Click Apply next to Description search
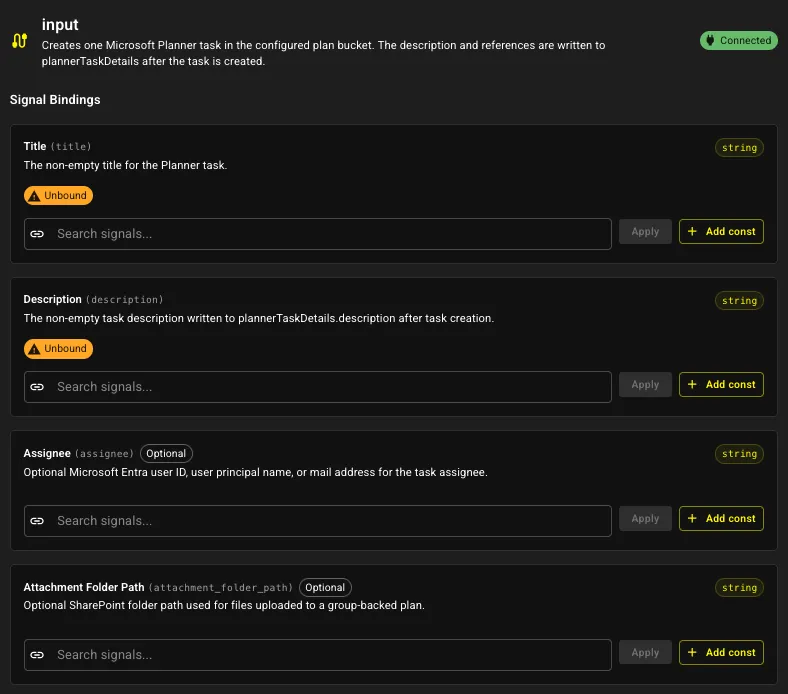788x694 pixels. 645,384
